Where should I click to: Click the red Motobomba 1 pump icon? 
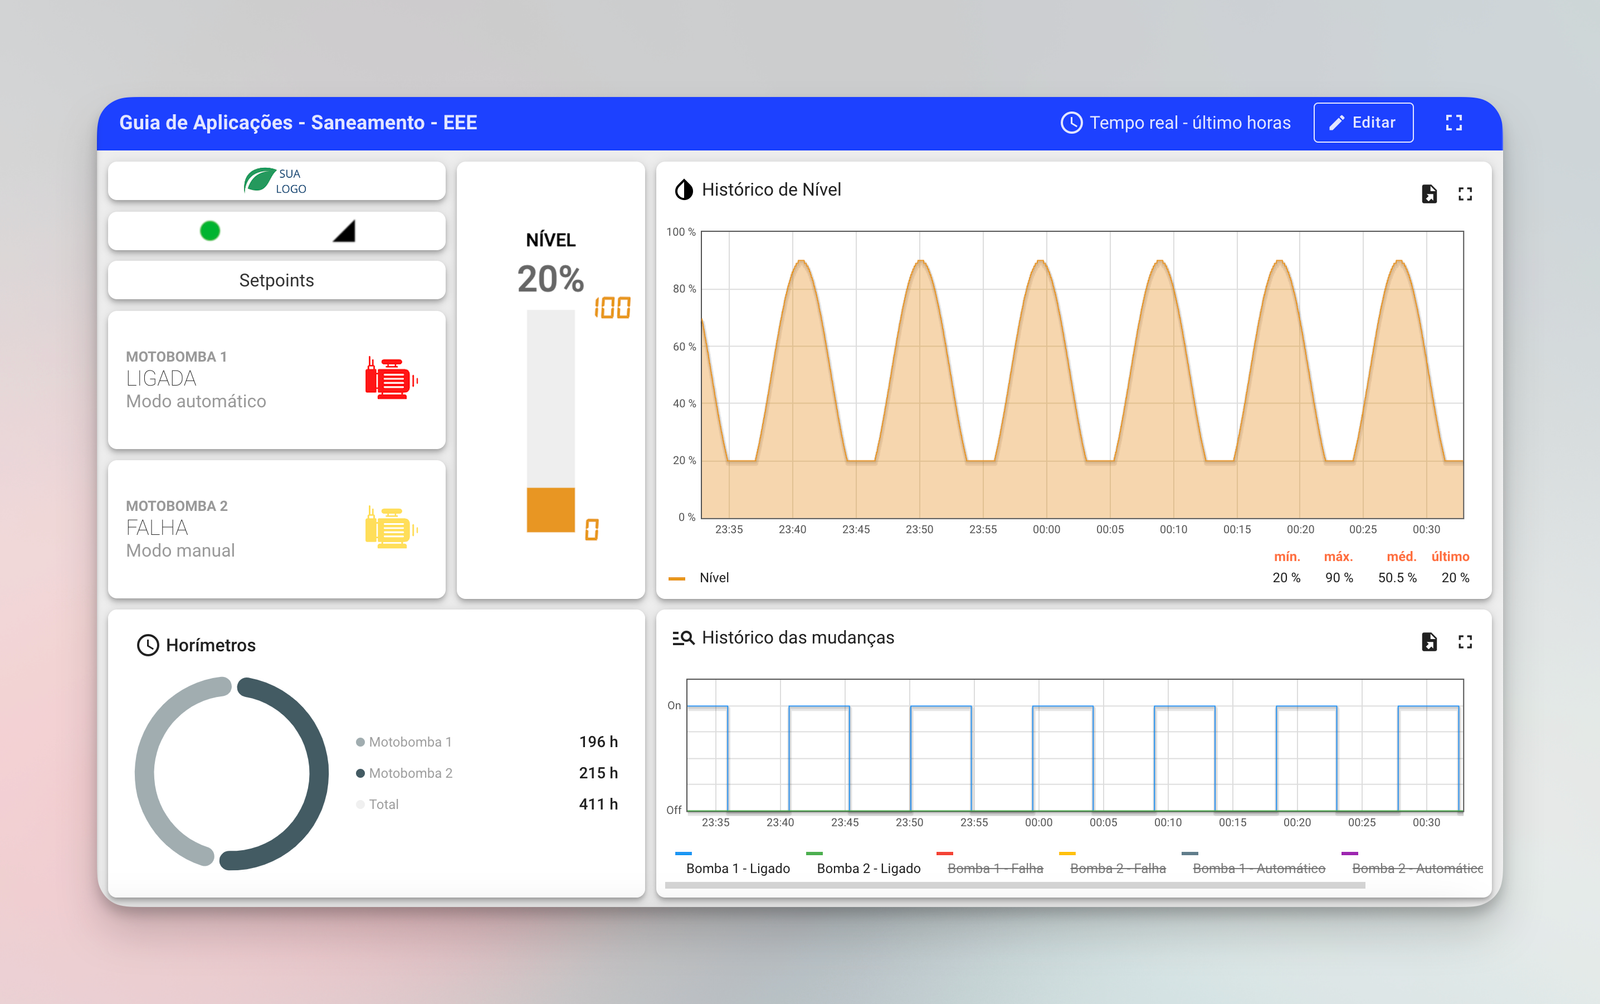391,380
